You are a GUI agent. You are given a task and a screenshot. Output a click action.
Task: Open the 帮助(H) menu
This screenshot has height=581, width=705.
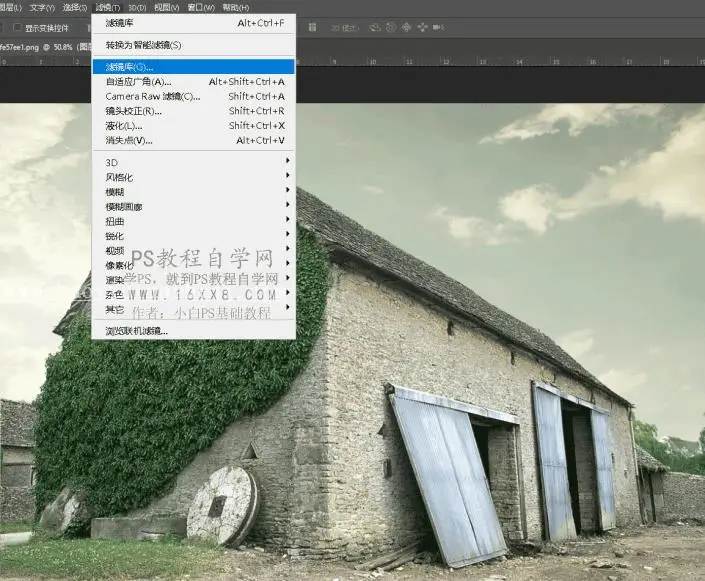pyautogui.click(x=236, y=7)
